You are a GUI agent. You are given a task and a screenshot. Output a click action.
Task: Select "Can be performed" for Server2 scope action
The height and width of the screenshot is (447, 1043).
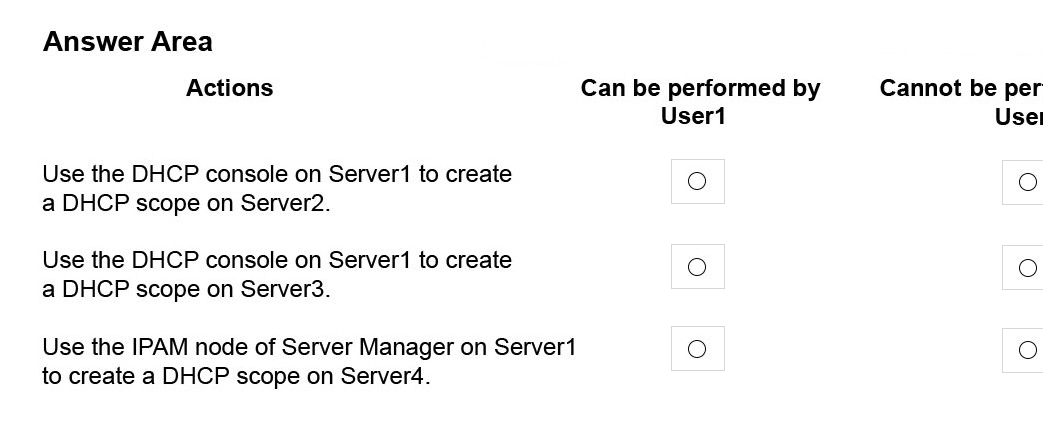[697, 181]
